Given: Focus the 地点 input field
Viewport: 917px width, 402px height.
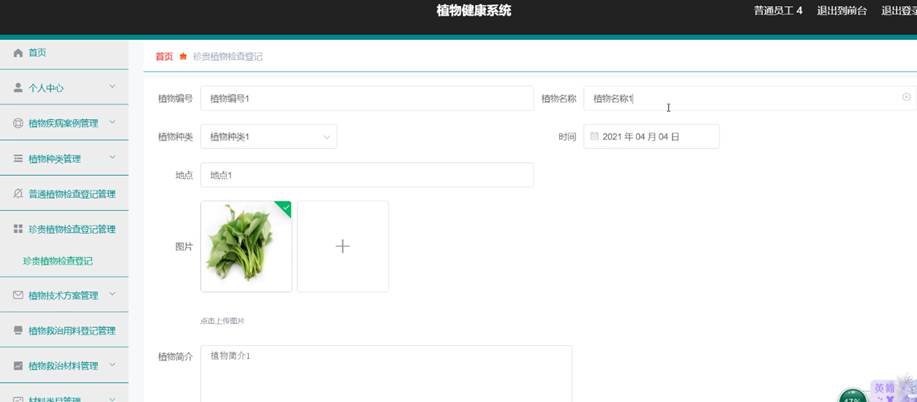Looking at the screenshot, I should 367,175.
